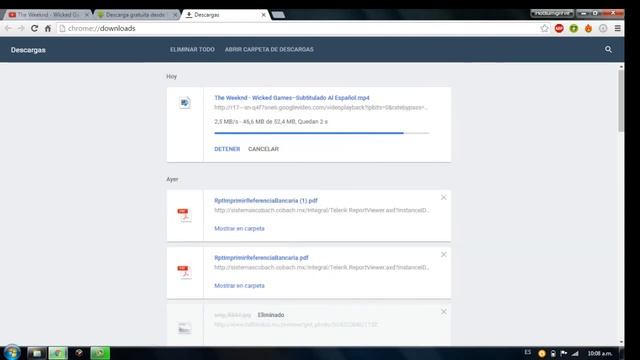
Task: Open the red Adblock extension icon
Action: (559, 28)
